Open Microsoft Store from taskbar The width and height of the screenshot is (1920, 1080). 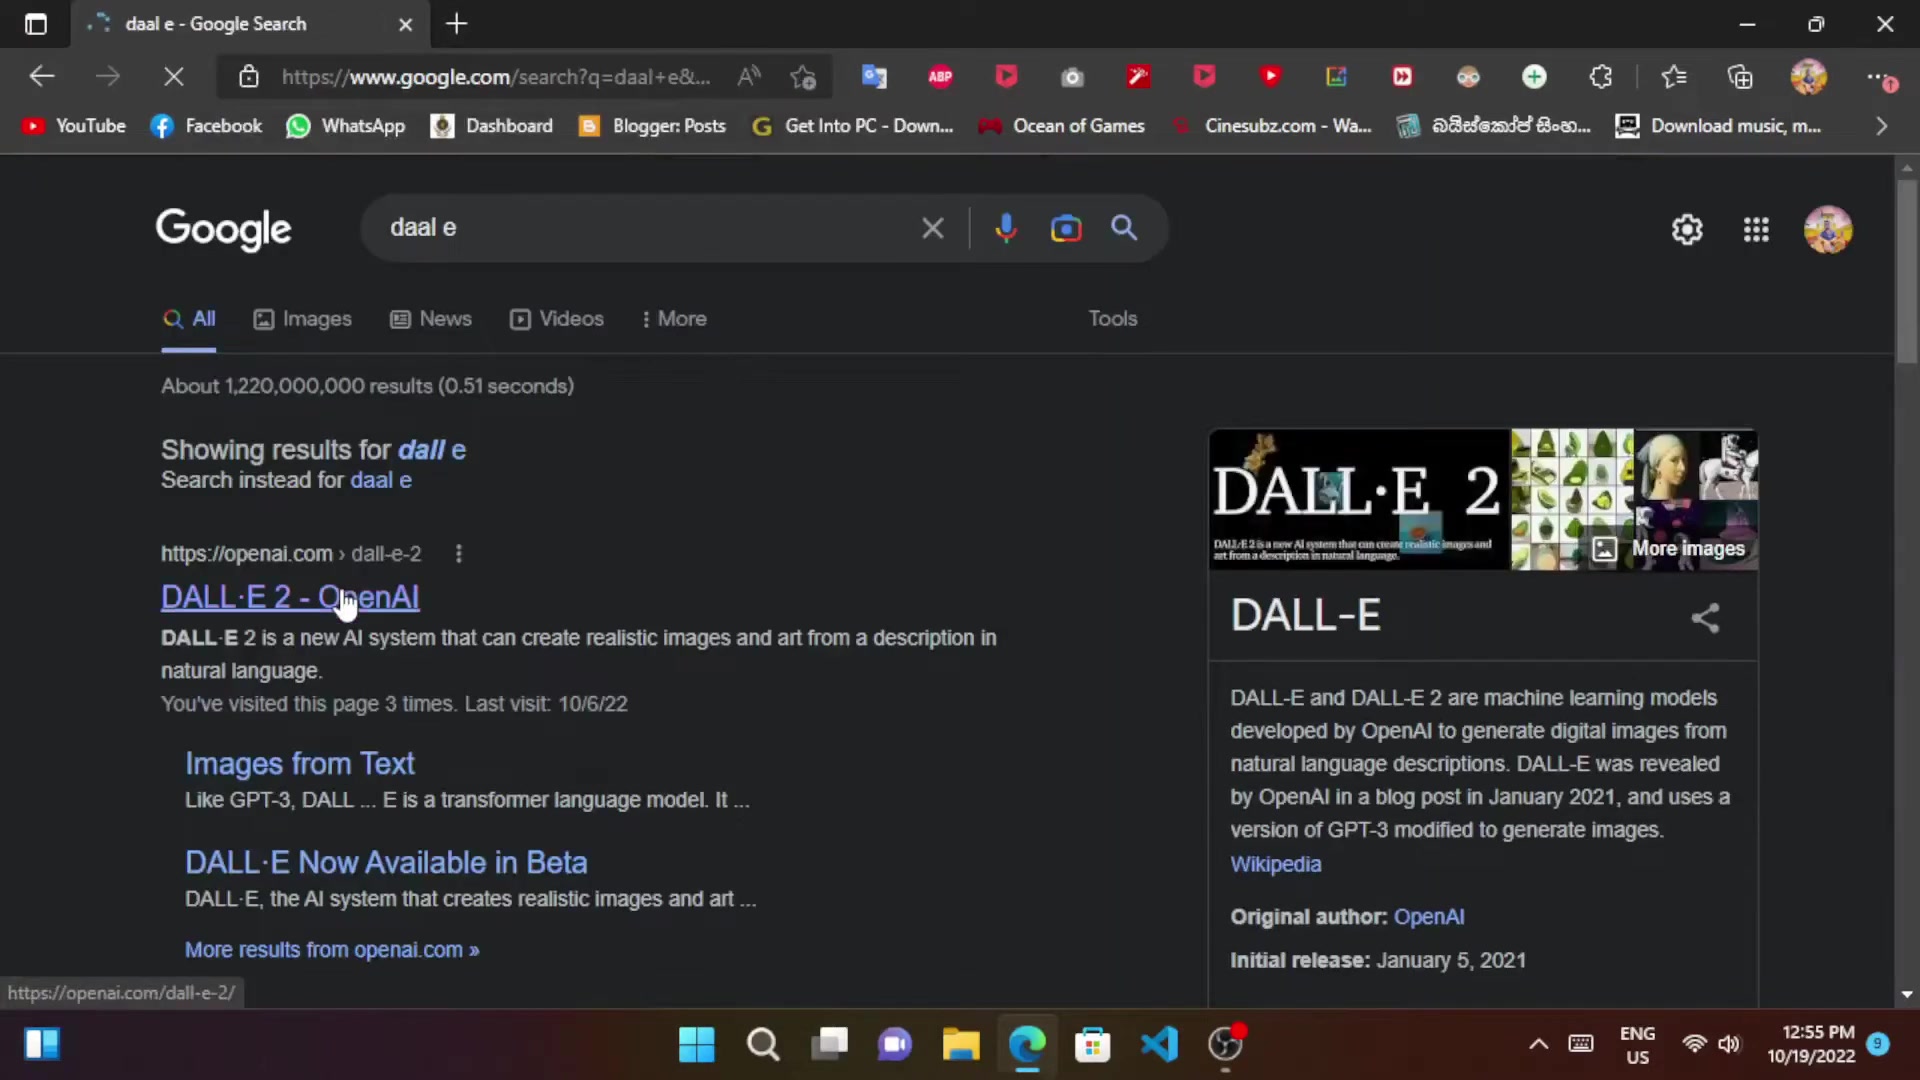click(x=1092, y=1045)
